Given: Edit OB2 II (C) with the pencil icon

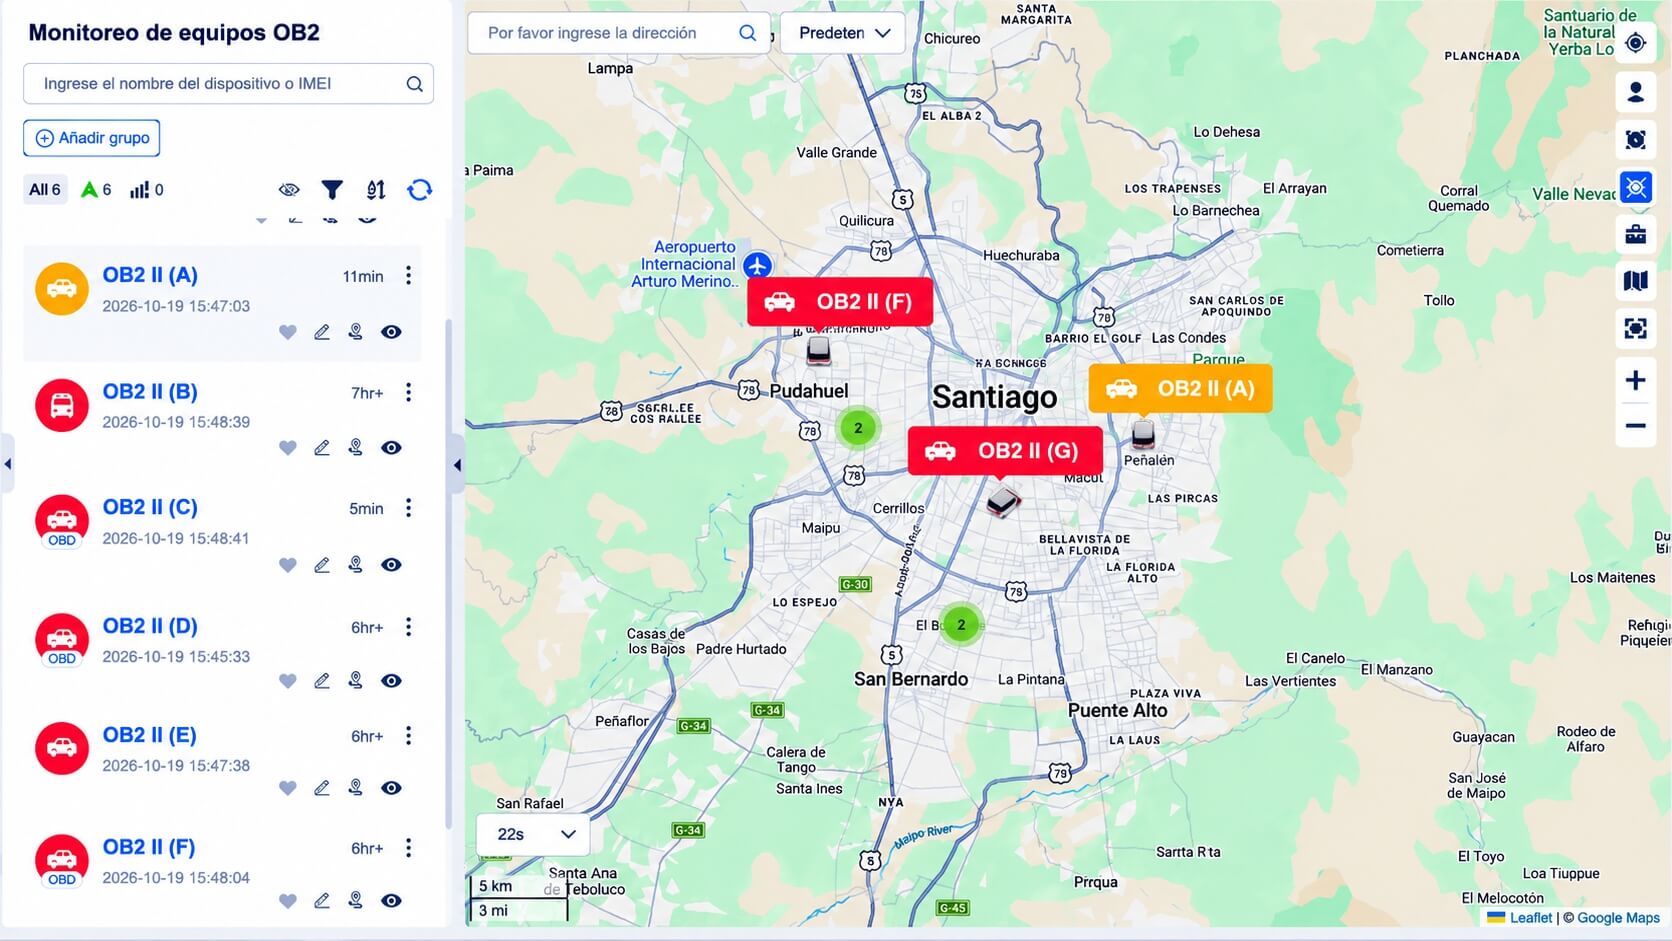Looking at the screenshot, I should pyautogui.click(x=322, y=565).
